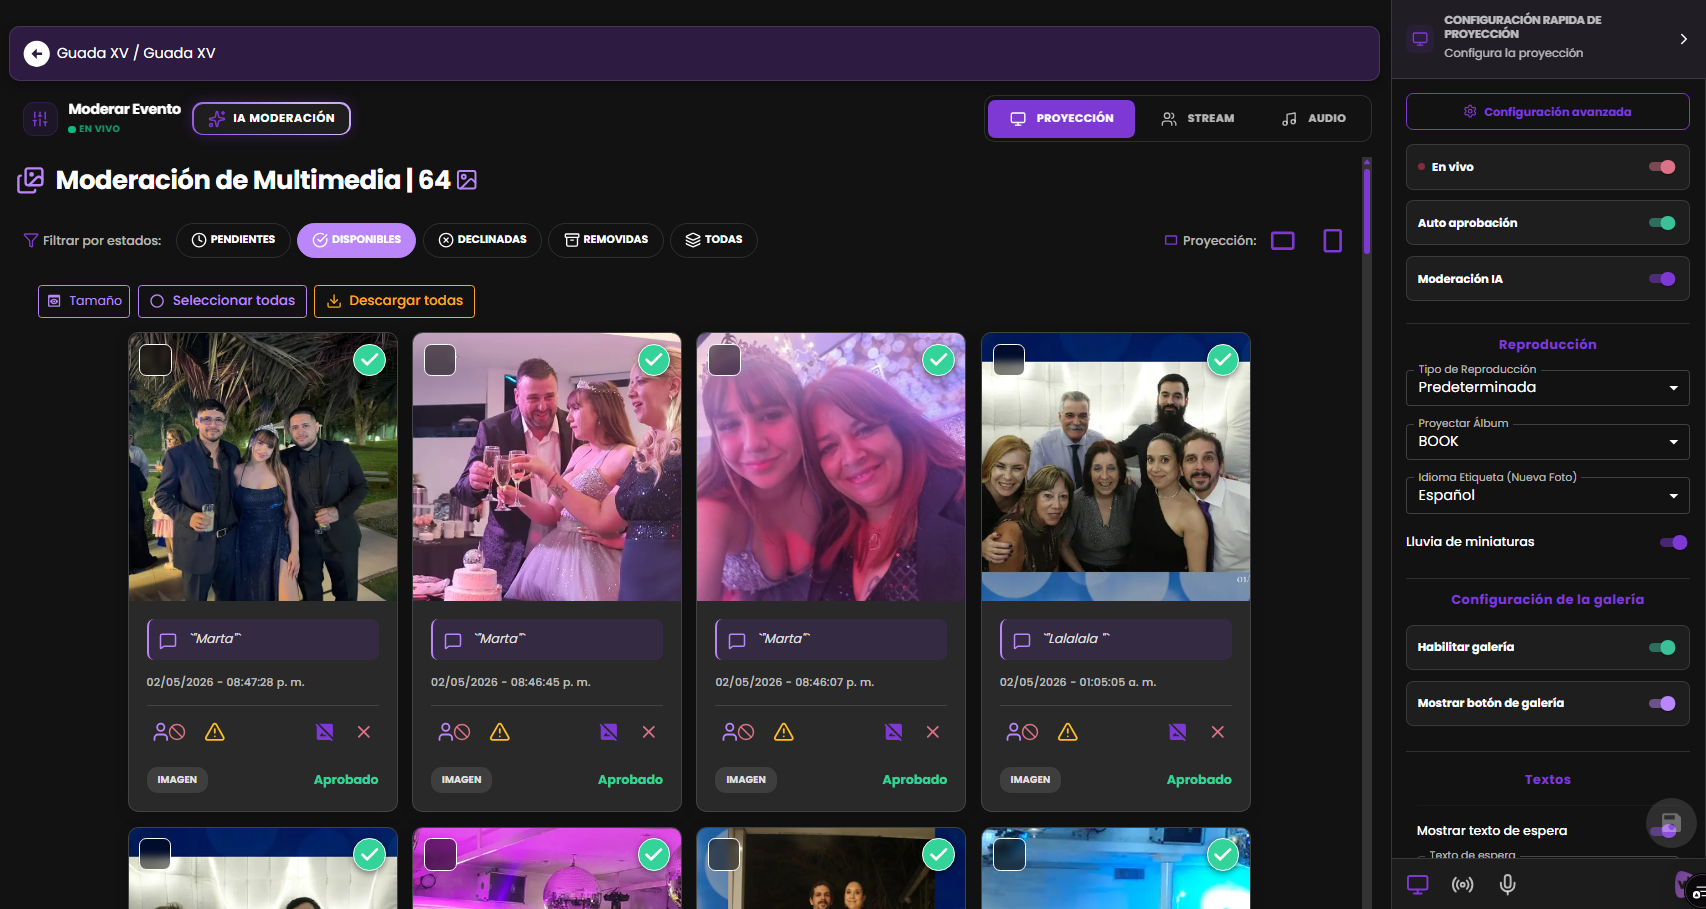Remove the 01:05:05 photo with X icon
The image size is (1706, 909).
click(x=1218, y=732)
